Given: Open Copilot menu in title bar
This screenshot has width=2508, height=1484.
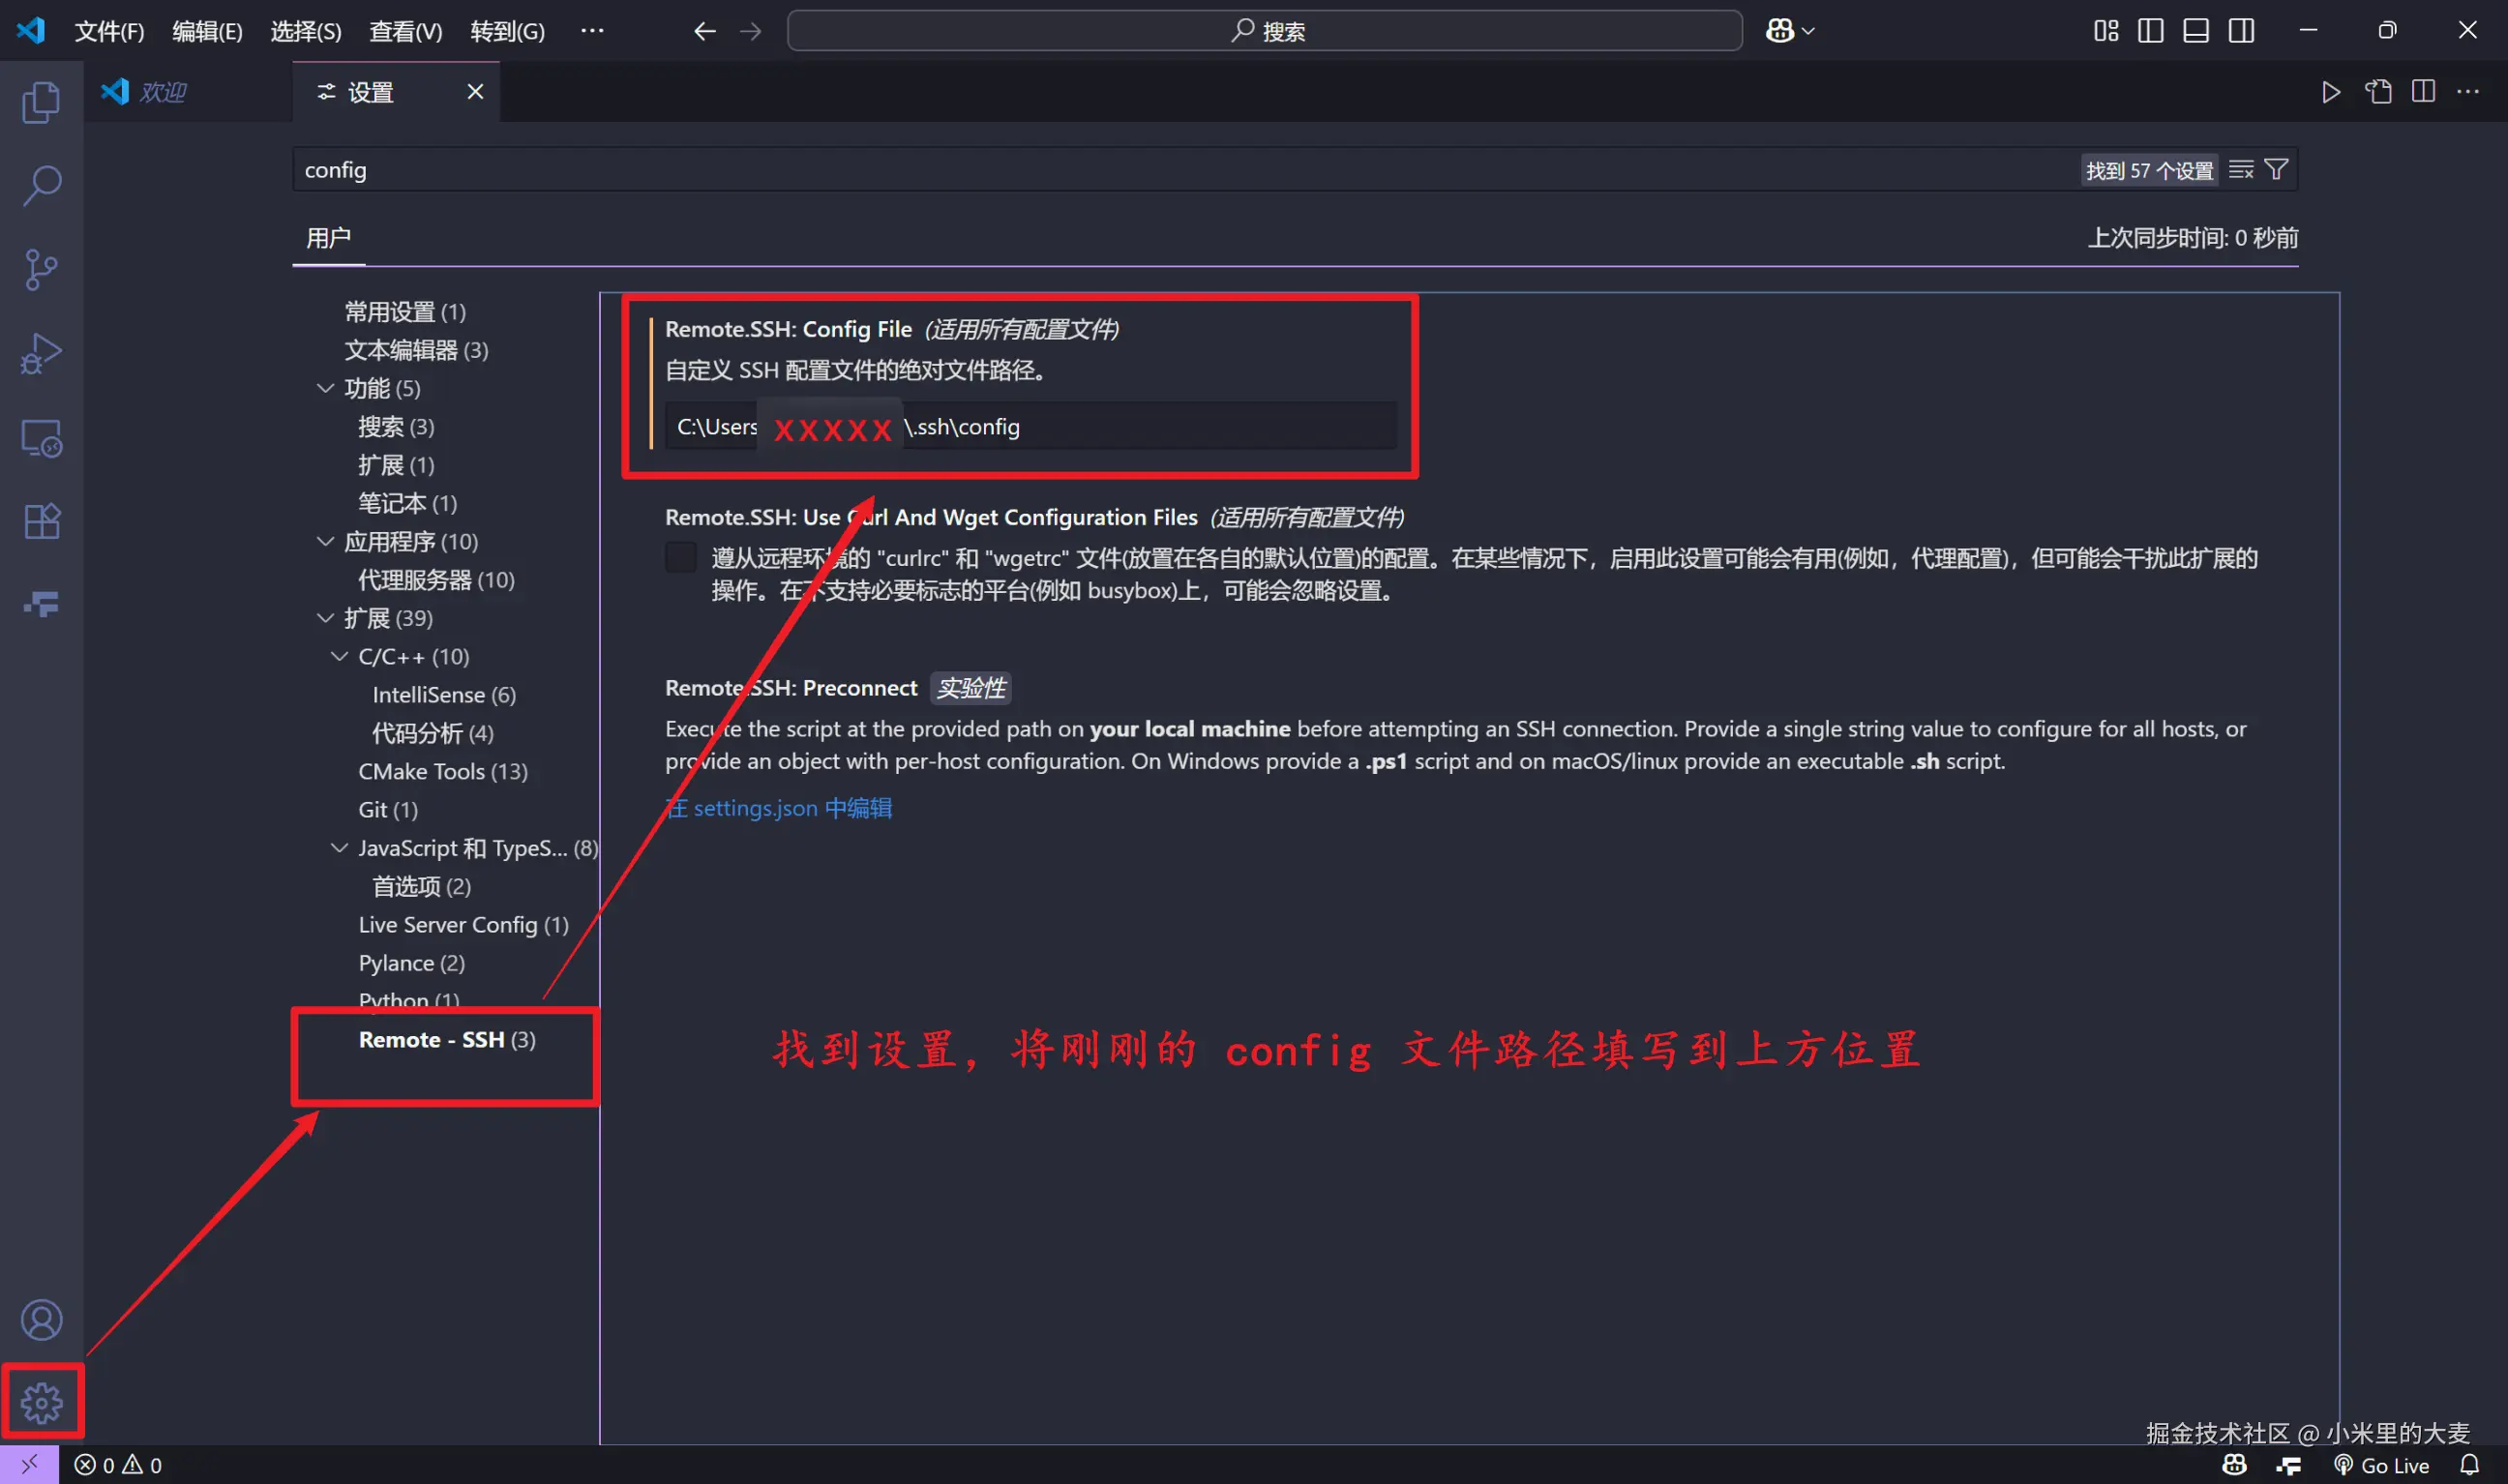Looking at the screenshot, I should click(x=1789, y=31).
